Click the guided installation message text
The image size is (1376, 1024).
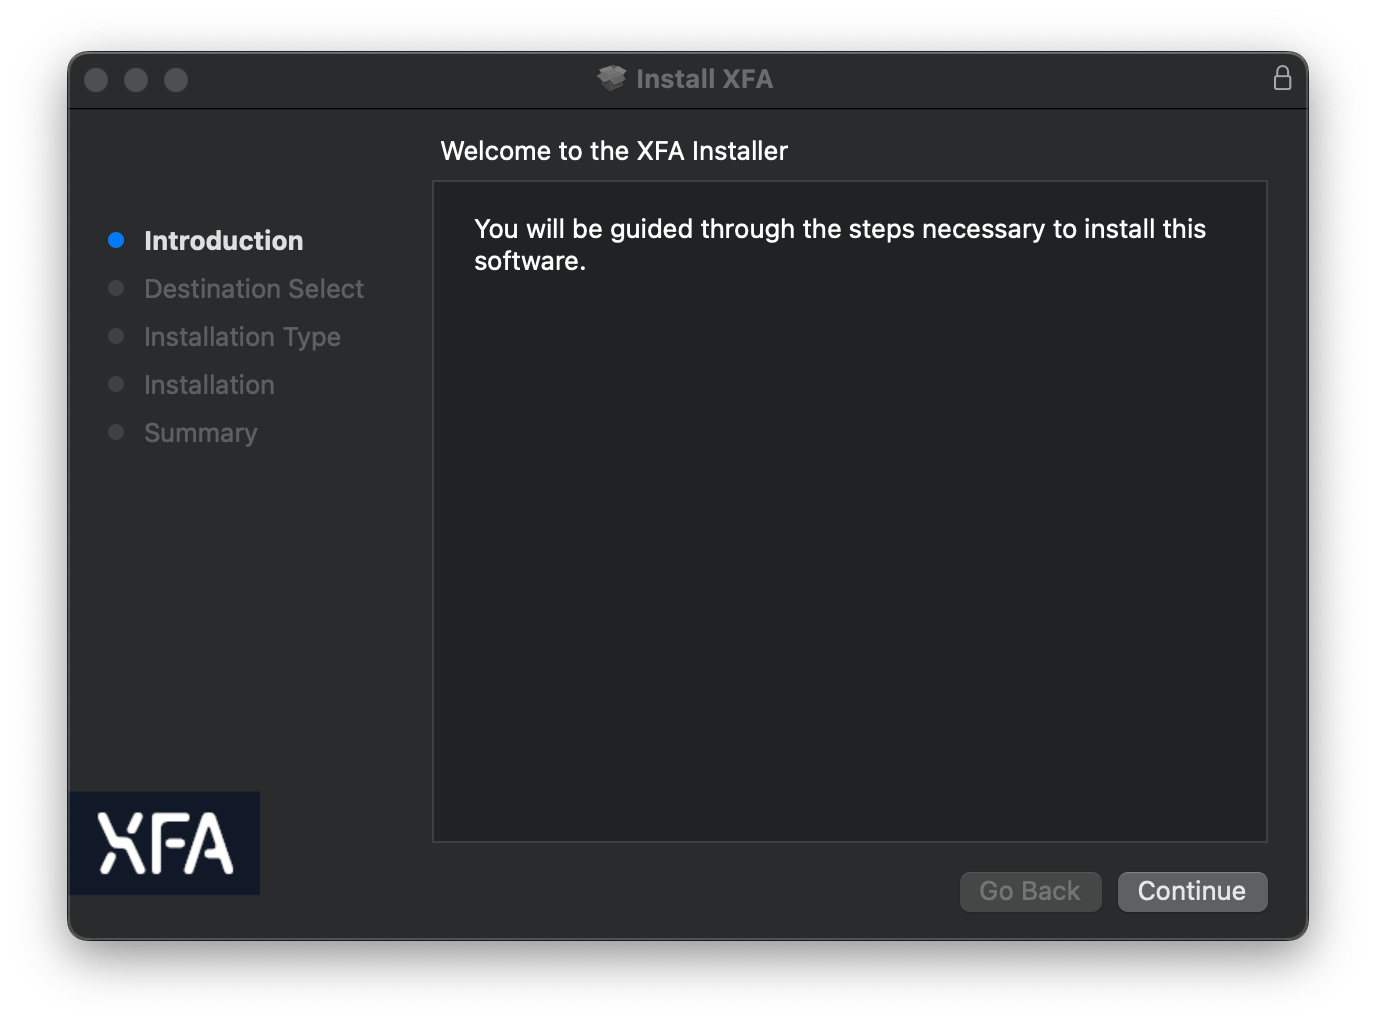point(840,245)
